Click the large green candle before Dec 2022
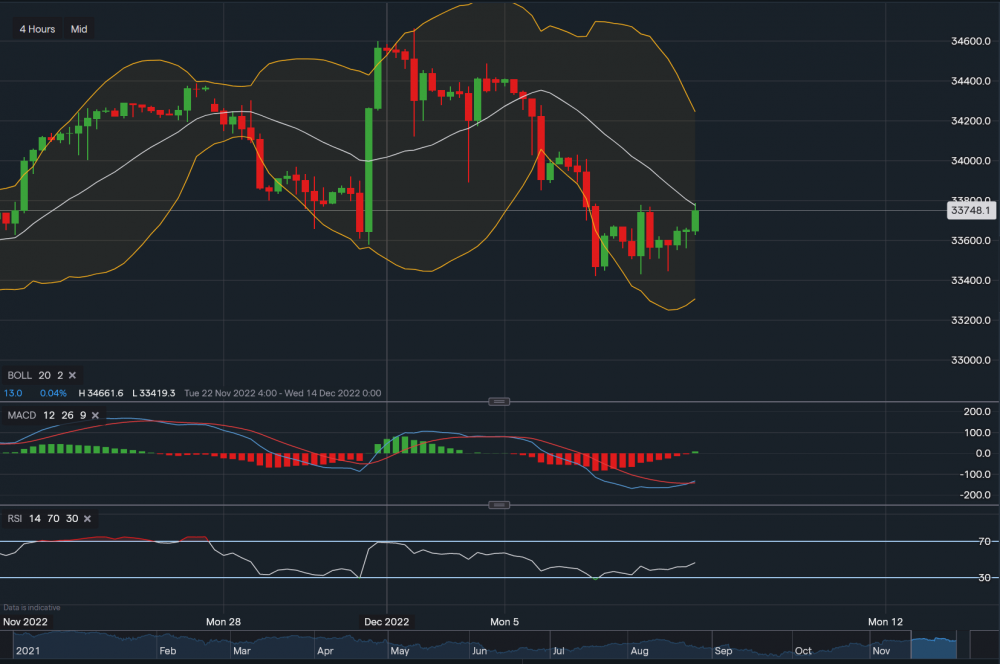The height and width of the screenshot is (664, 1000). [369, 173]
